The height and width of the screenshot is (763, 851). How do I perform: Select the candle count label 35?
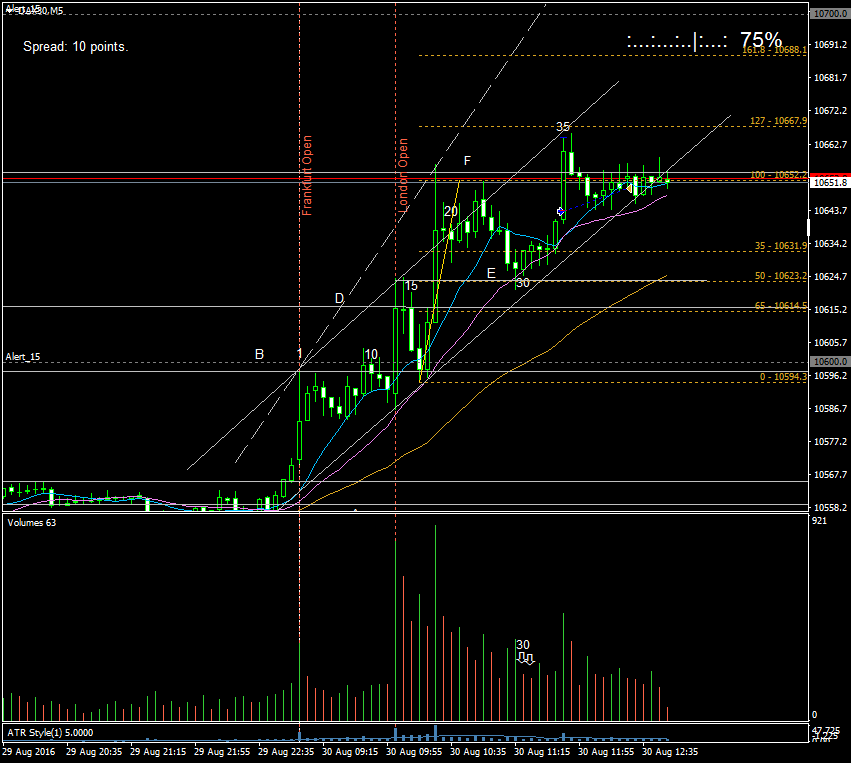563,127
